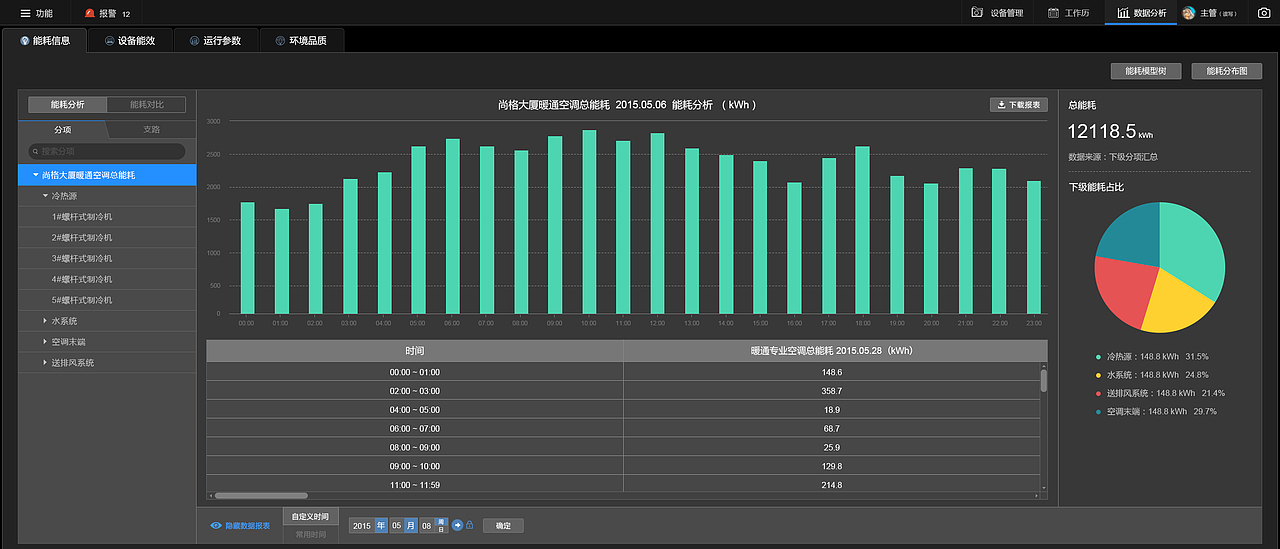This screenshot has height=549, width=1280.
Task: Expand the 送排风系统 tree node
Action: click(x=45, y=363)
